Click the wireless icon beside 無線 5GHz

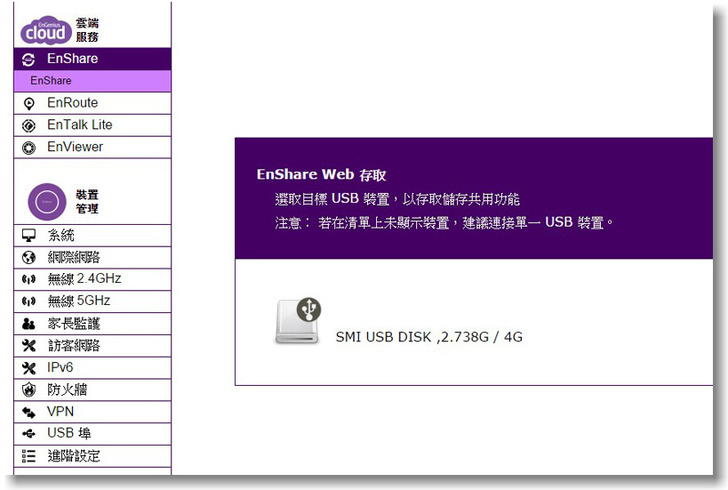(29, 301)
